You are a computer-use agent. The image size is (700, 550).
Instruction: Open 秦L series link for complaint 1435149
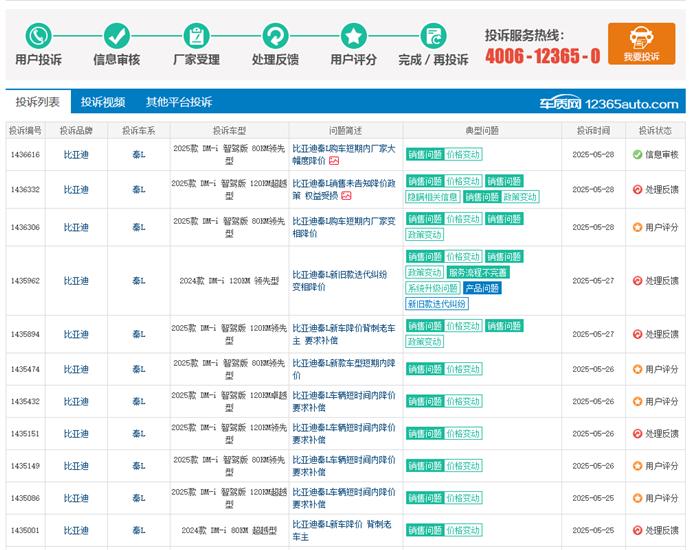(x=139, y=466)
